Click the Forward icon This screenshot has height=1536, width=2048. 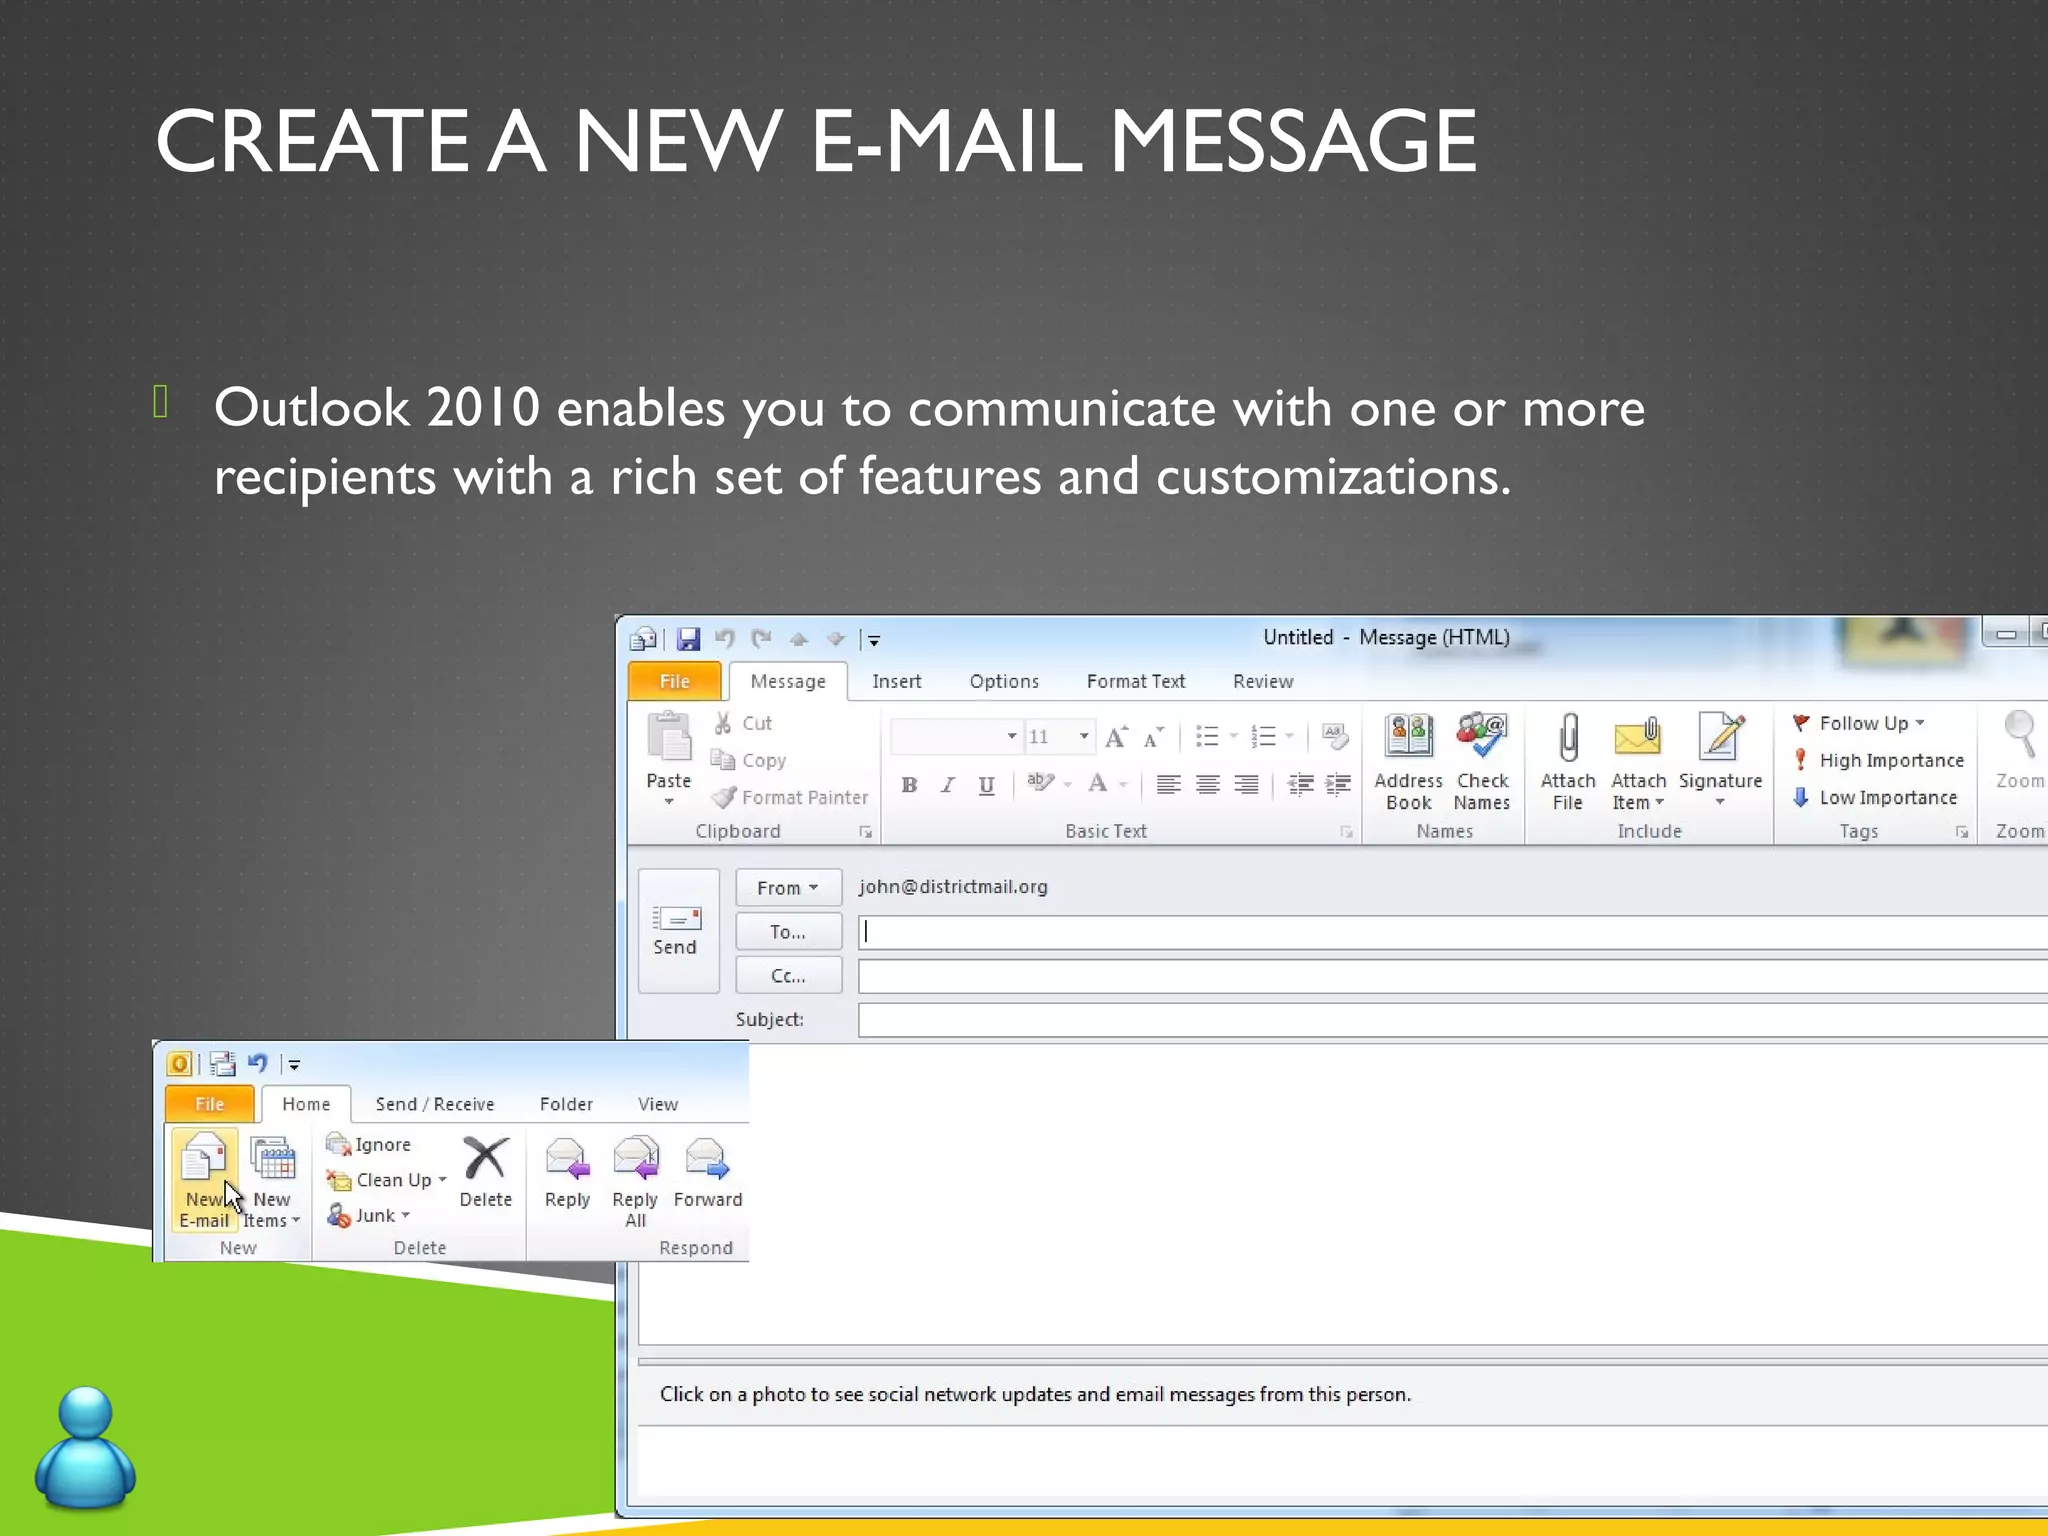[707, 1158]
